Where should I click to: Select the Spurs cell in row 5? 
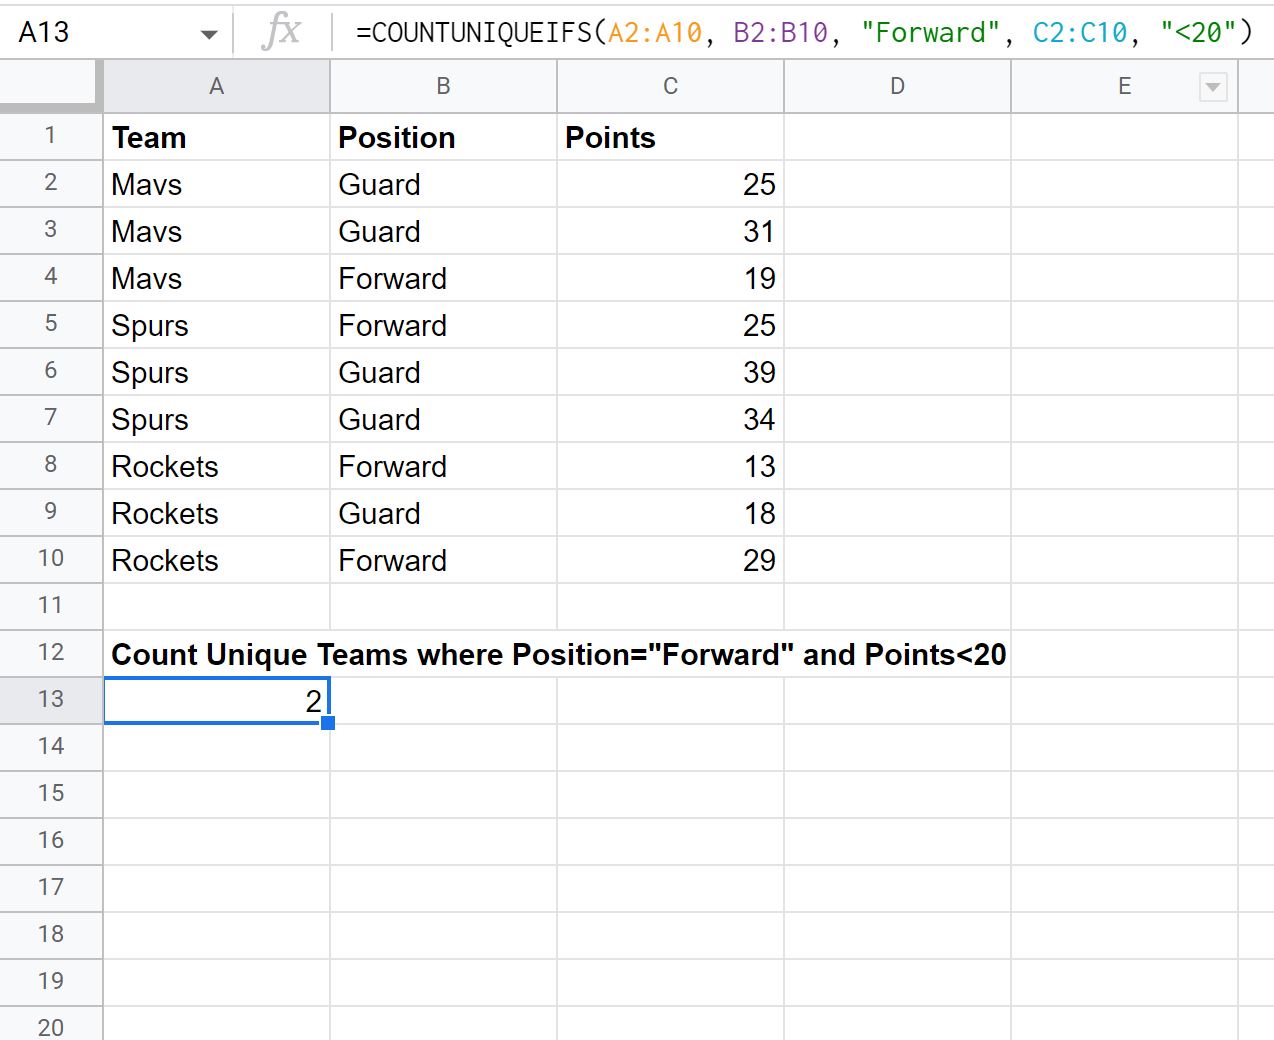[x=216, y=324]
